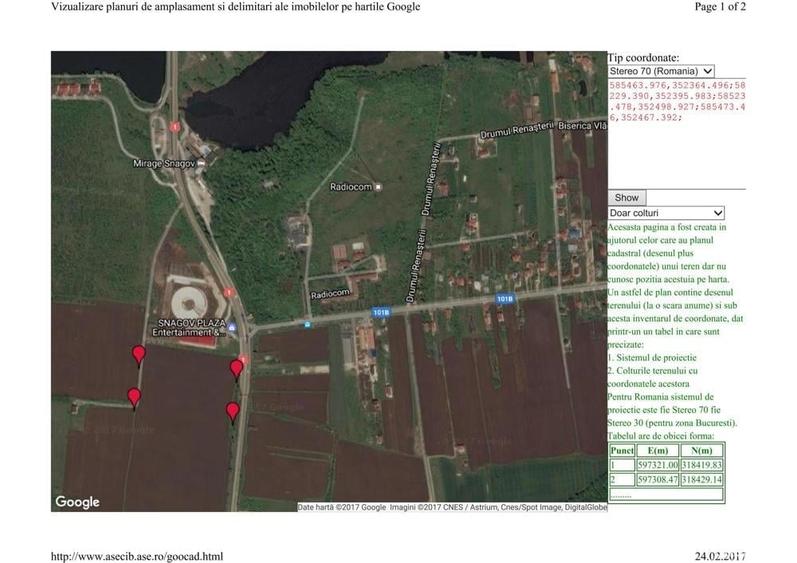797x563 pixels.
Task: Click the asecib.ase.ro/goocad.html URL in the footer
Action: click(x=137, y=556)
